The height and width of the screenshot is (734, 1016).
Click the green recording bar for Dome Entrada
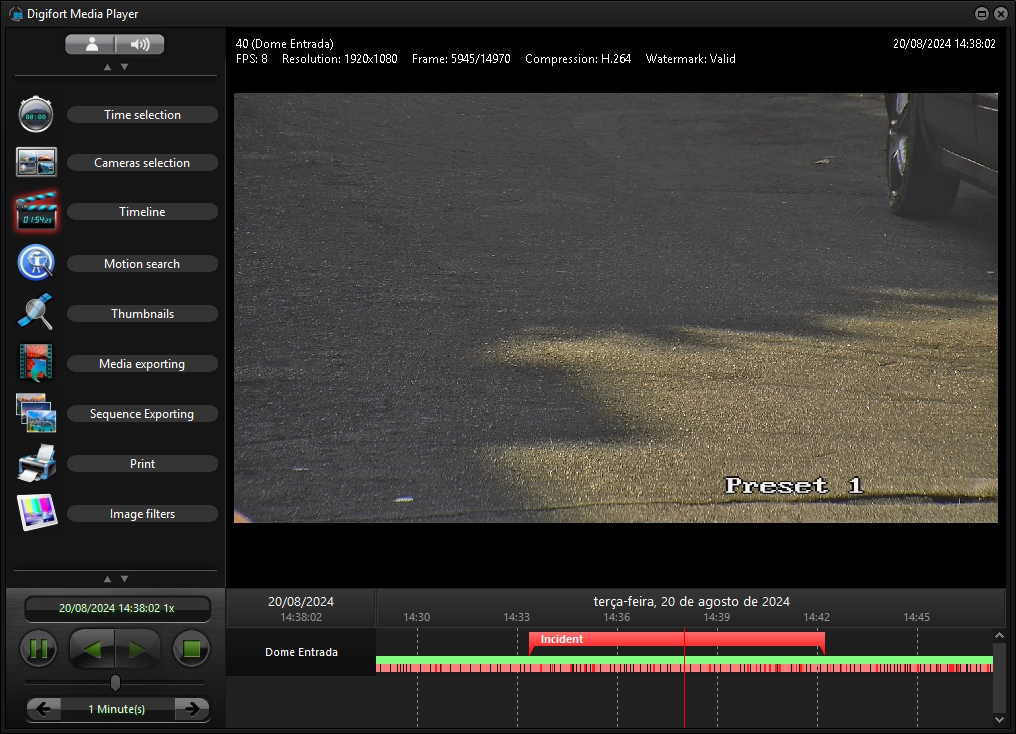pos(684,660)
